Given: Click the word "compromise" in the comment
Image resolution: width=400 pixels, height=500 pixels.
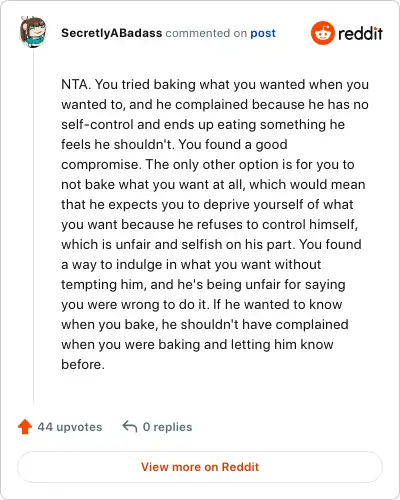Looking at the screenshot, I should (x=100, y=165).
